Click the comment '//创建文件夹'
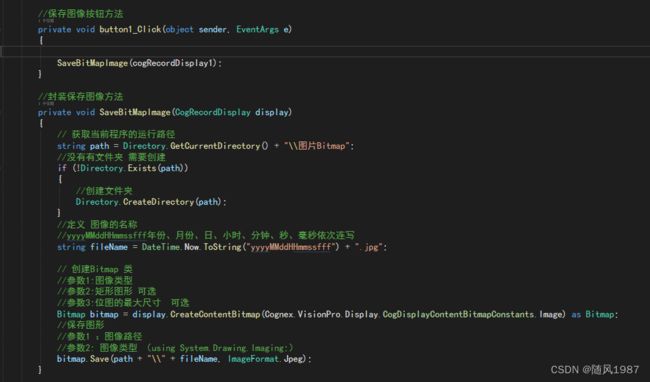This screenshot has height=382, width=650. [x=104, y=191]
